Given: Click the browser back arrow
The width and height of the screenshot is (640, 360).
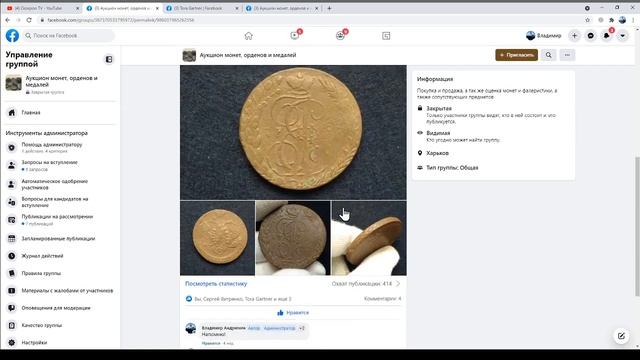Looking at the screenshot, I should pyautogui.click(x=7, y=20).
